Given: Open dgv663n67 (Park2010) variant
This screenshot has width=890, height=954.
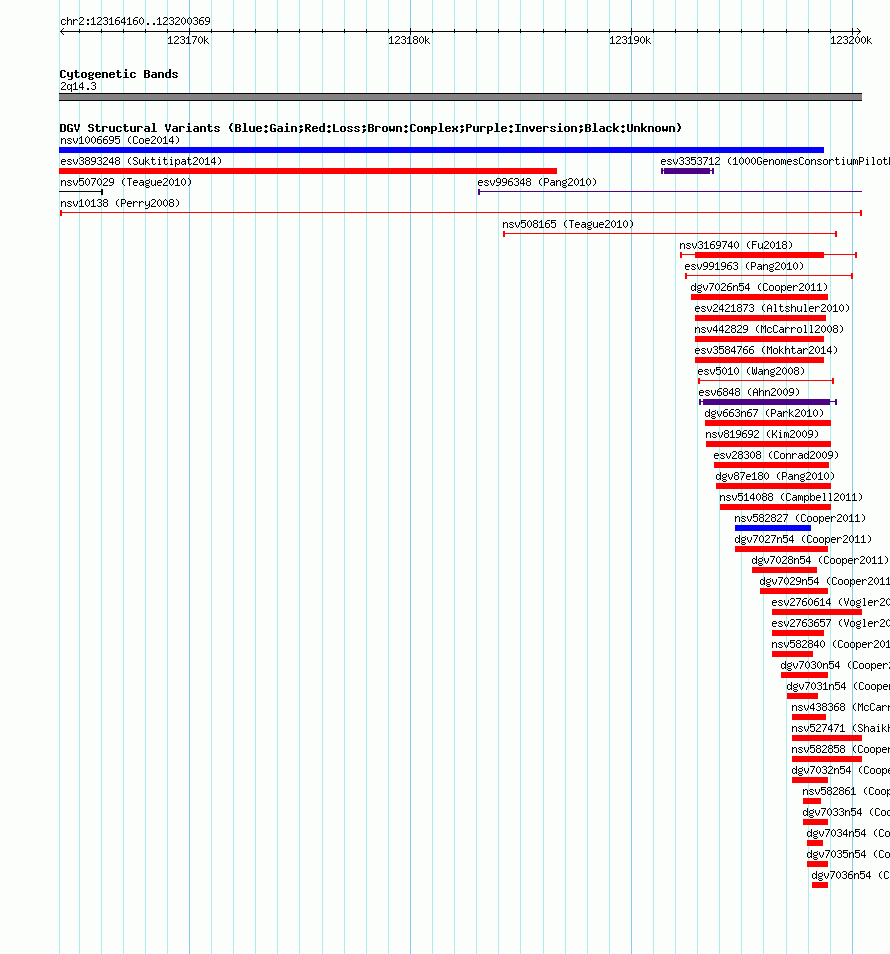Looking at the screenshot, I should click(764, 413).
